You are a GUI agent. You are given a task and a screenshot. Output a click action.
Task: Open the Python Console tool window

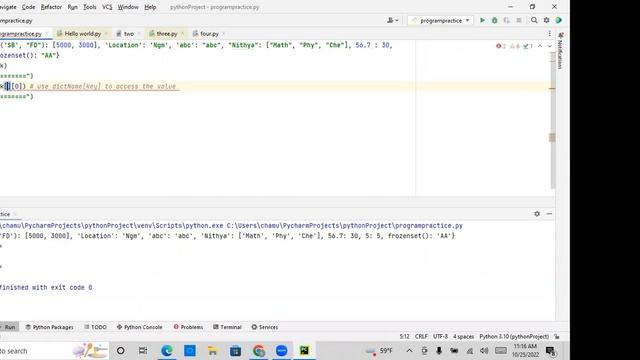click(x=140, y=327)
